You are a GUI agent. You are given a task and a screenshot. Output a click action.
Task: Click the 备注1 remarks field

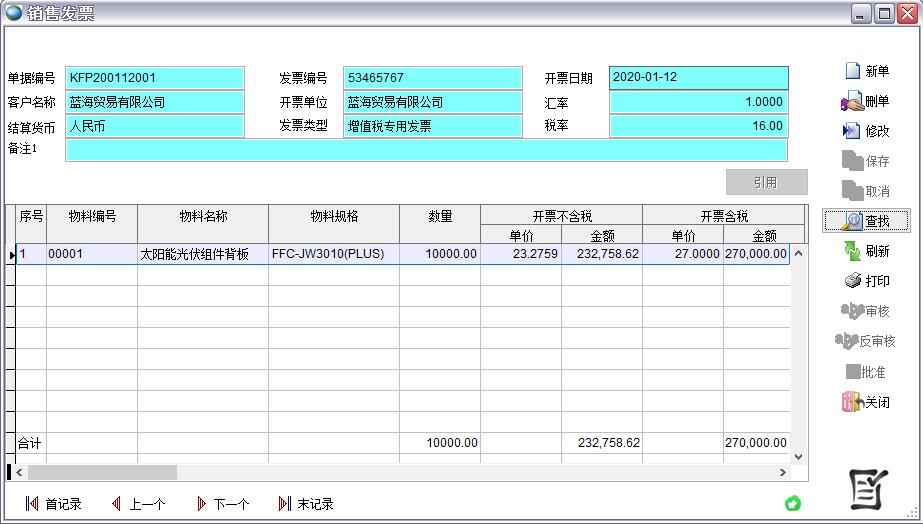coord(426,150)
